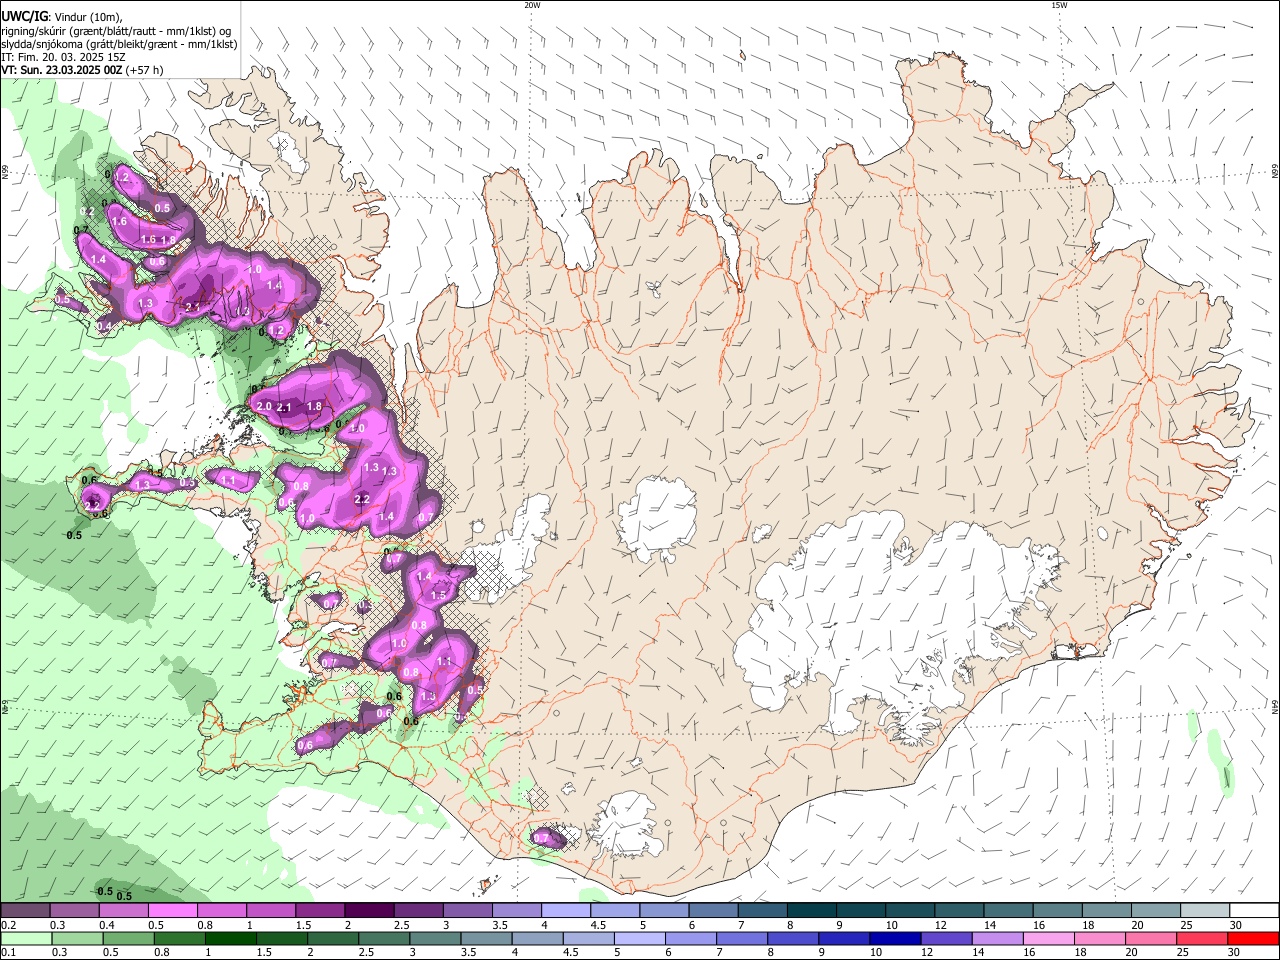This screenshot has height=960, width=1280.
Task: Click the lower legend swatch starting at 4
Action: 537,938
